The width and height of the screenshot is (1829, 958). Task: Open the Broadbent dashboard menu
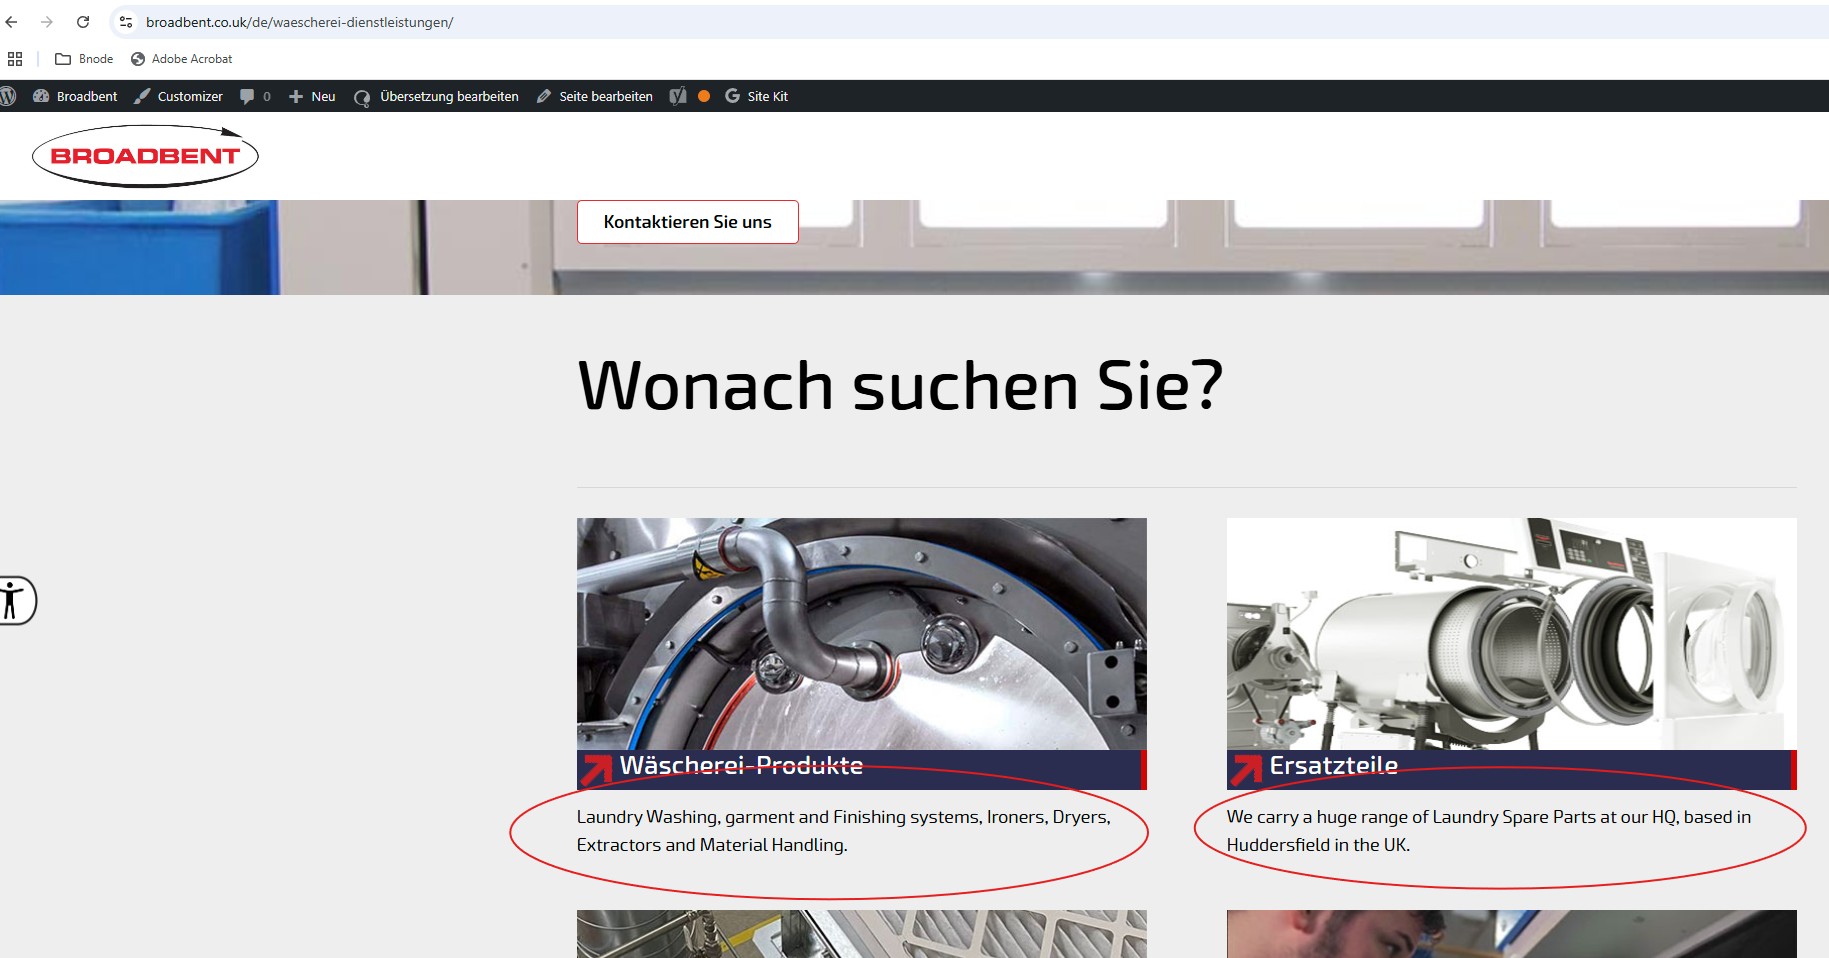(x=75, y=96)
